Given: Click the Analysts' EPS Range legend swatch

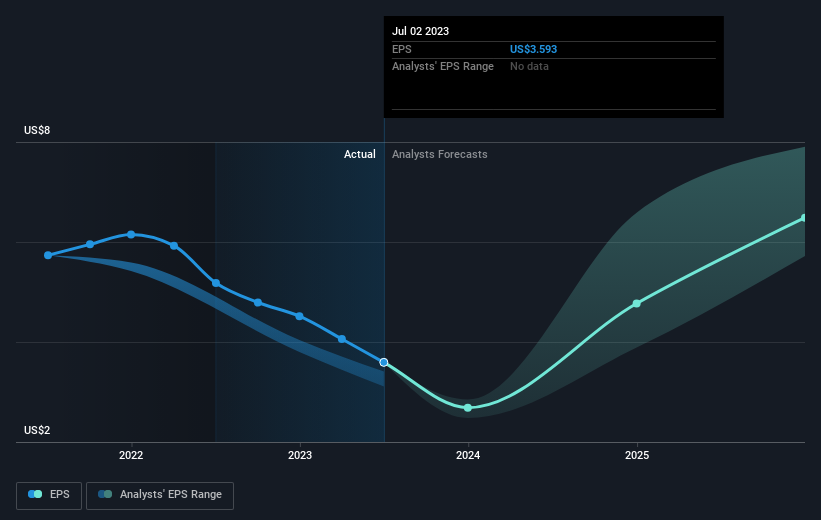Looking at the screenshot, I should point(105,494).
